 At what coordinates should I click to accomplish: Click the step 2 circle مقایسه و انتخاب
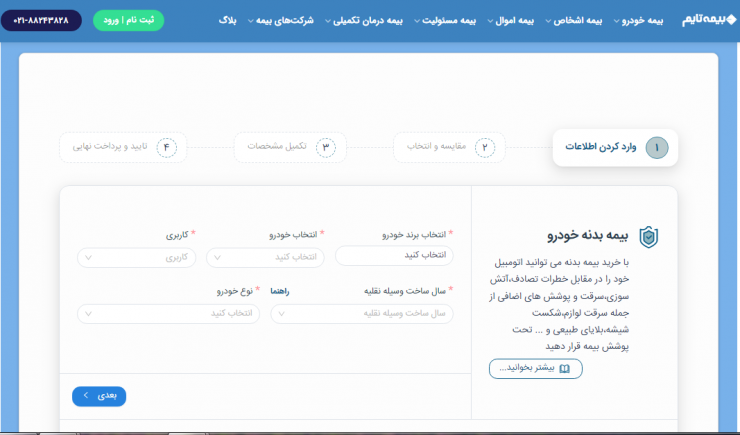click(485, 148)
